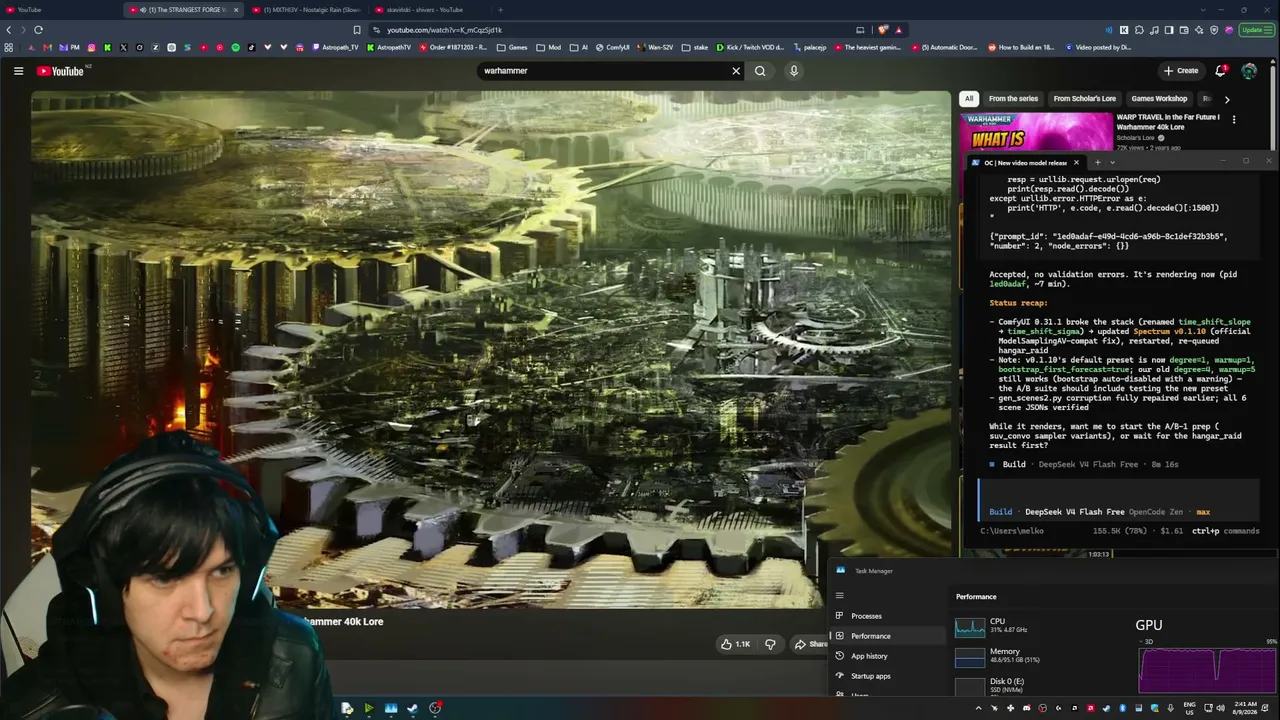The height and width of the screenshot is (720, 1280).
Task: Open the Scholar's Lore channel link
Action: (1136, 138)
